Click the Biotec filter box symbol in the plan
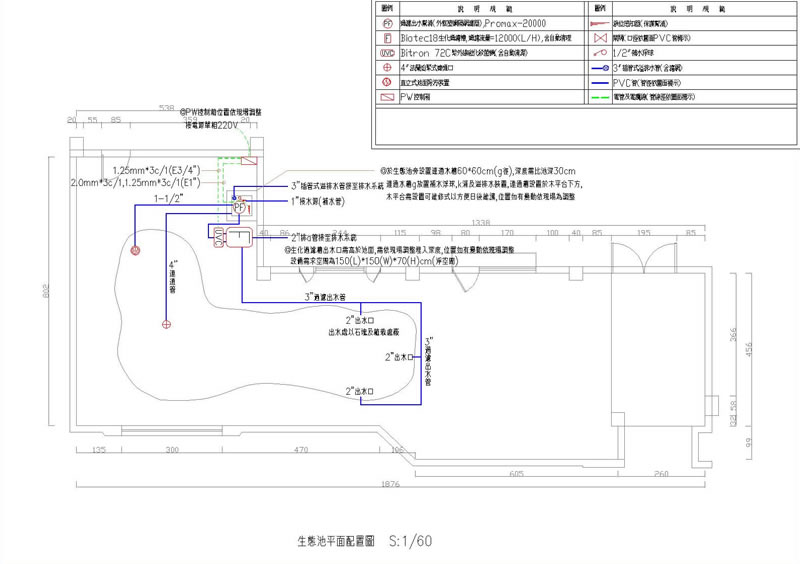 239,238
